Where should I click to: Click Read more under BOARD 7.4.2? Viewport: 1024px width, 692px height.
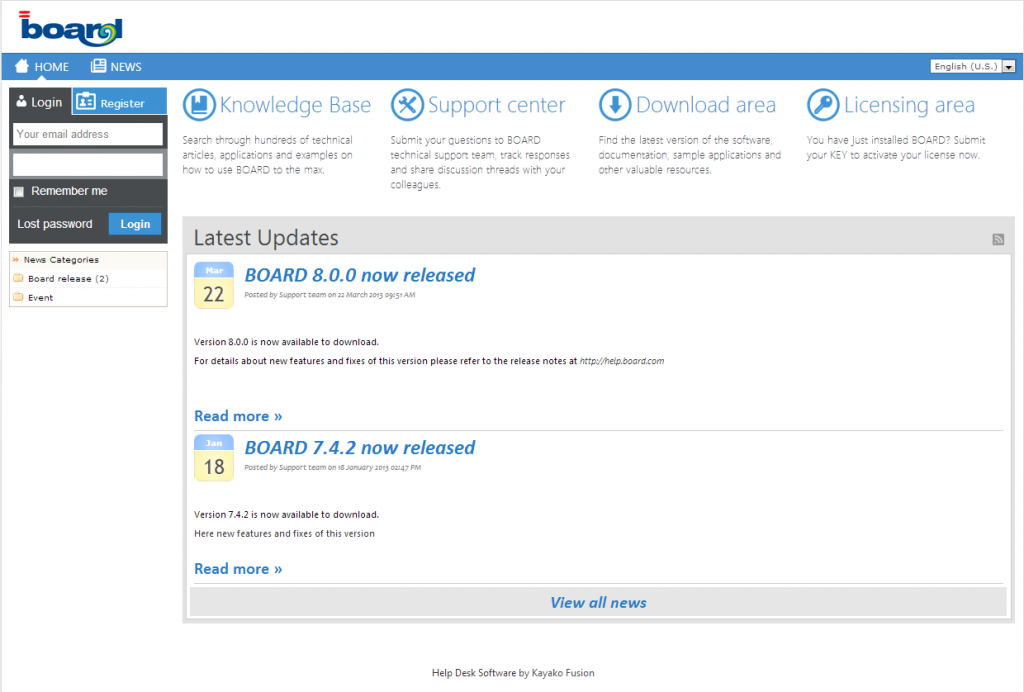click(x=238, y=569)
